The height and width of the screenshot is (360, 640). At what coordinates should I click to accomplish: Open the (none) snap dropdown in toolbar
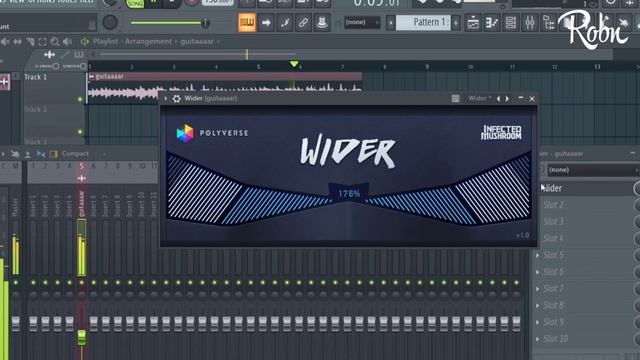tap(362, 22)
